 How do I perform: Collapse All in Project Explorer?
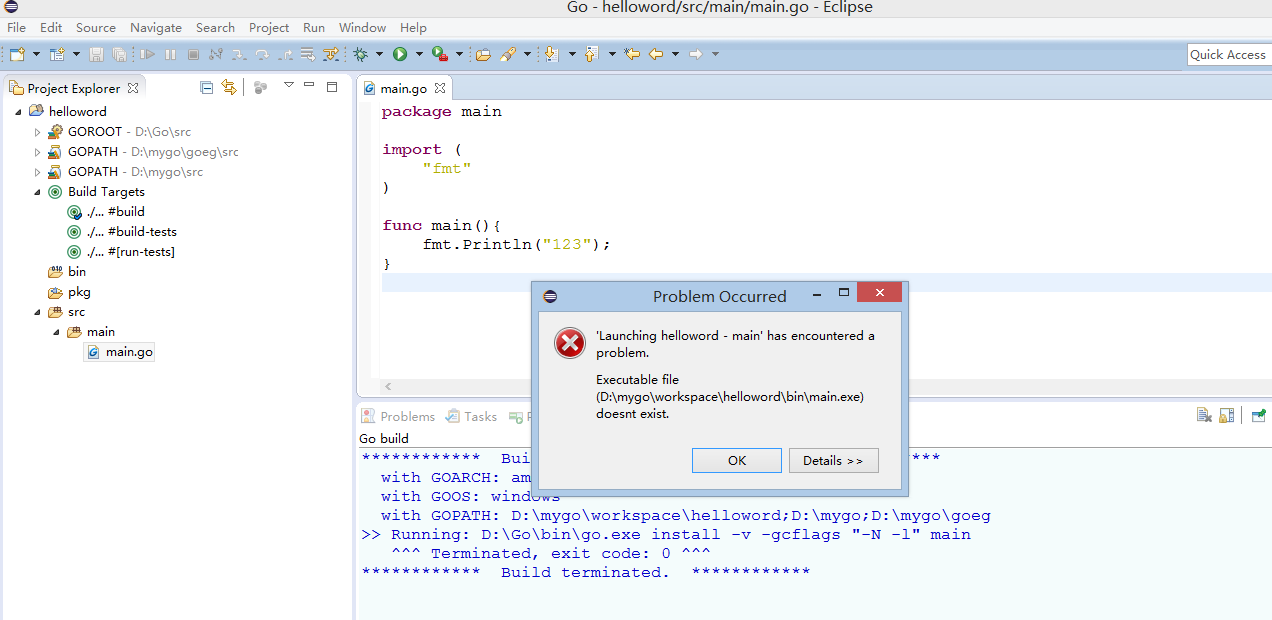tap(207, 87)
